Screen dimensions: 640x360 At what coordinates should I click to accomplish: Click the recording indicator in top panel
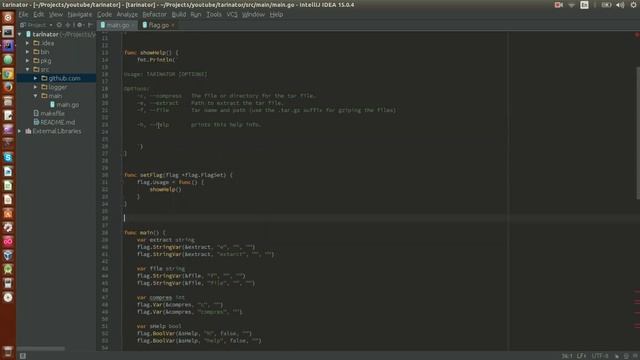point(558,5)
